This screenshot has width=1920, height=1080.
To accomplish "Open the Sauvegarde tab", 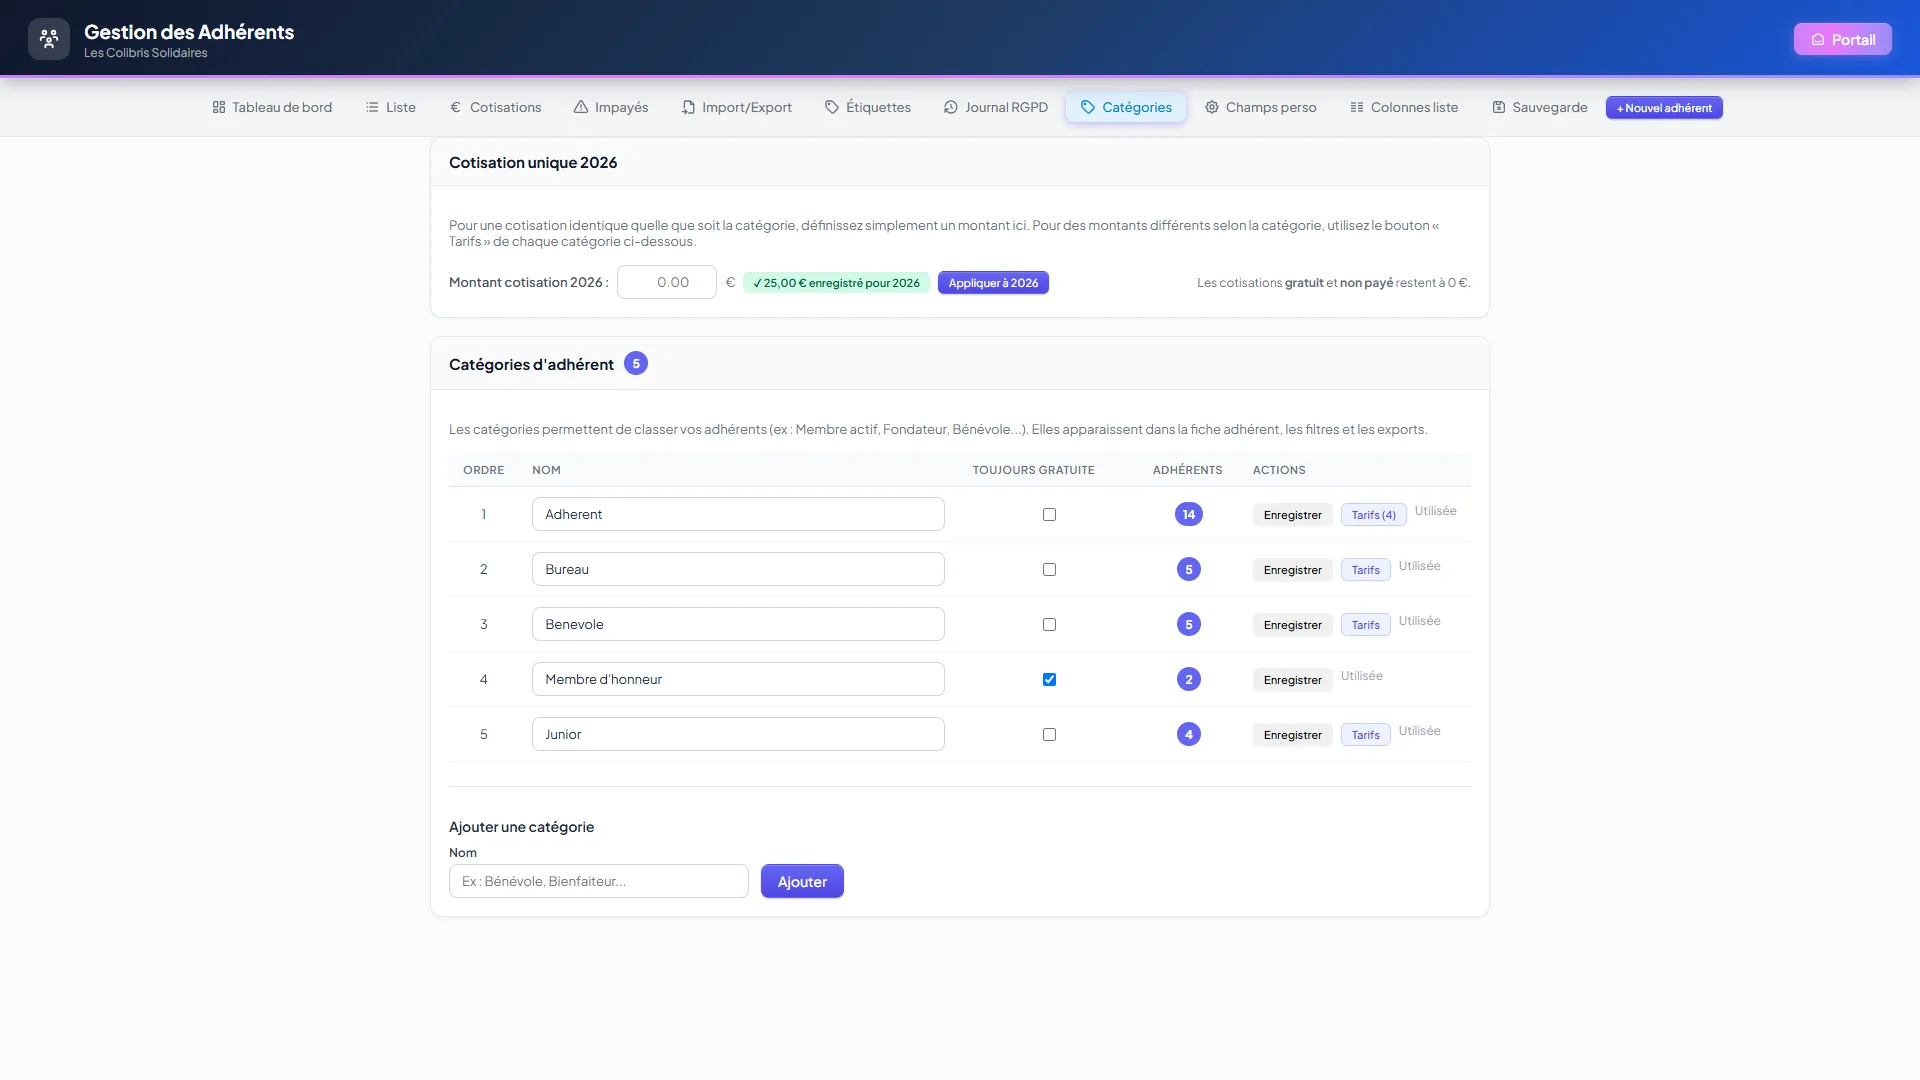I will [1540, 107].
